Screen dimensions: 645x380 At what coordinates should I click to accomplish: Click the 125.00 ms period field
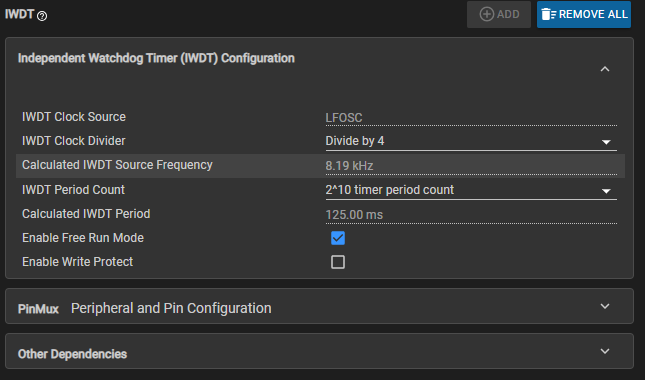click(471, 215)
